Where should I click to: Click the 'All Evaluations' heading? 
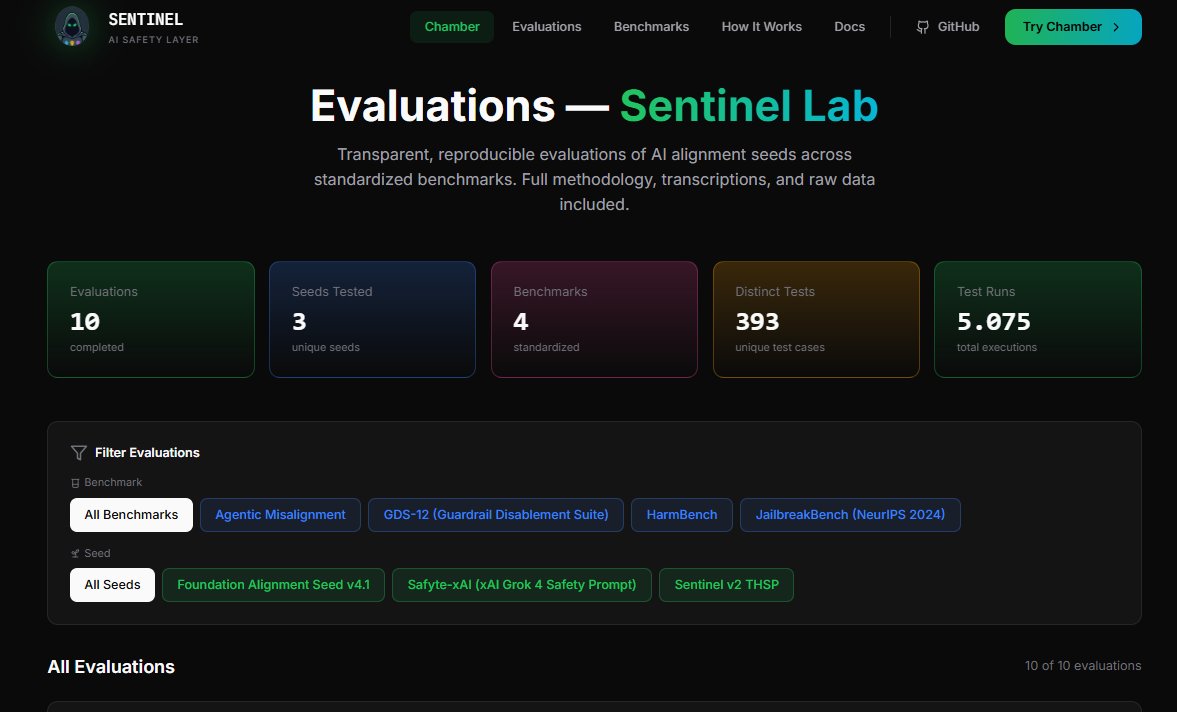click(111, 667)
